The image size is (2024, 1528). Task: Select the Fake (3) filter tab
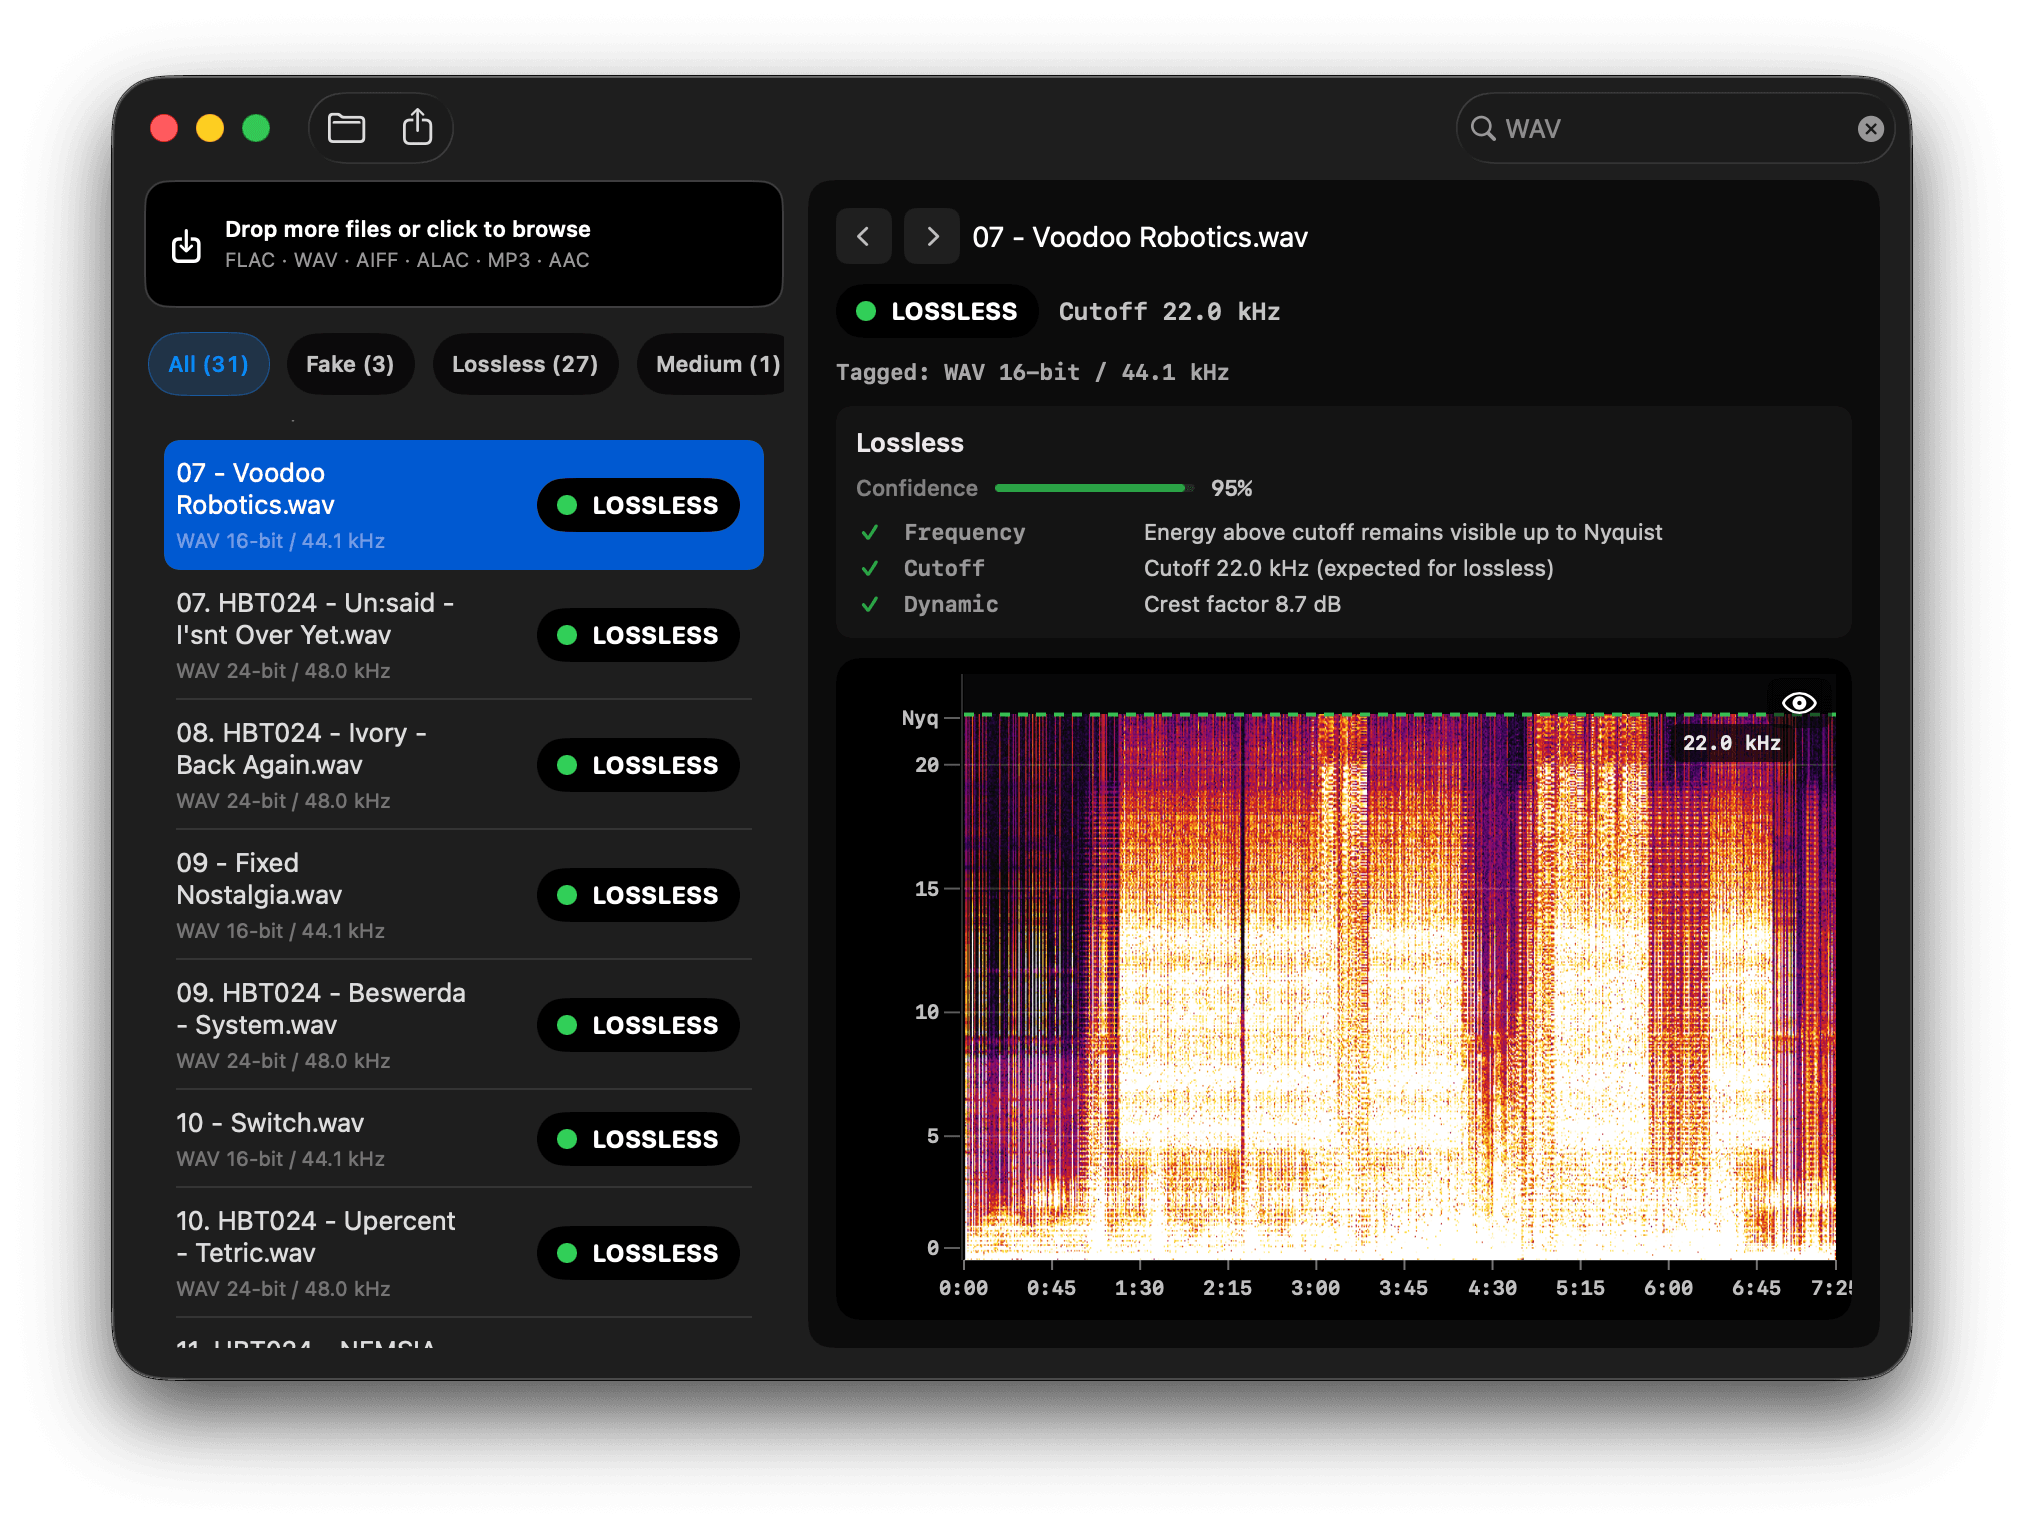pyautogui.click(x=350, y=364)
